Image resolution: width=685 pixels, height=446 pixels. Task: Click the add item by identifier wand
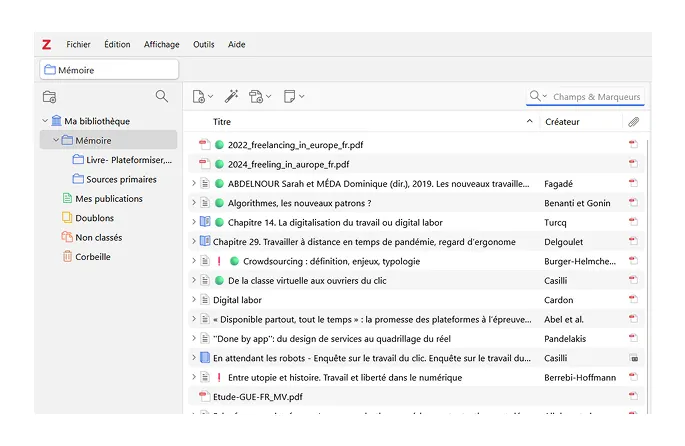pyautogui.click(x=231, y=96)
